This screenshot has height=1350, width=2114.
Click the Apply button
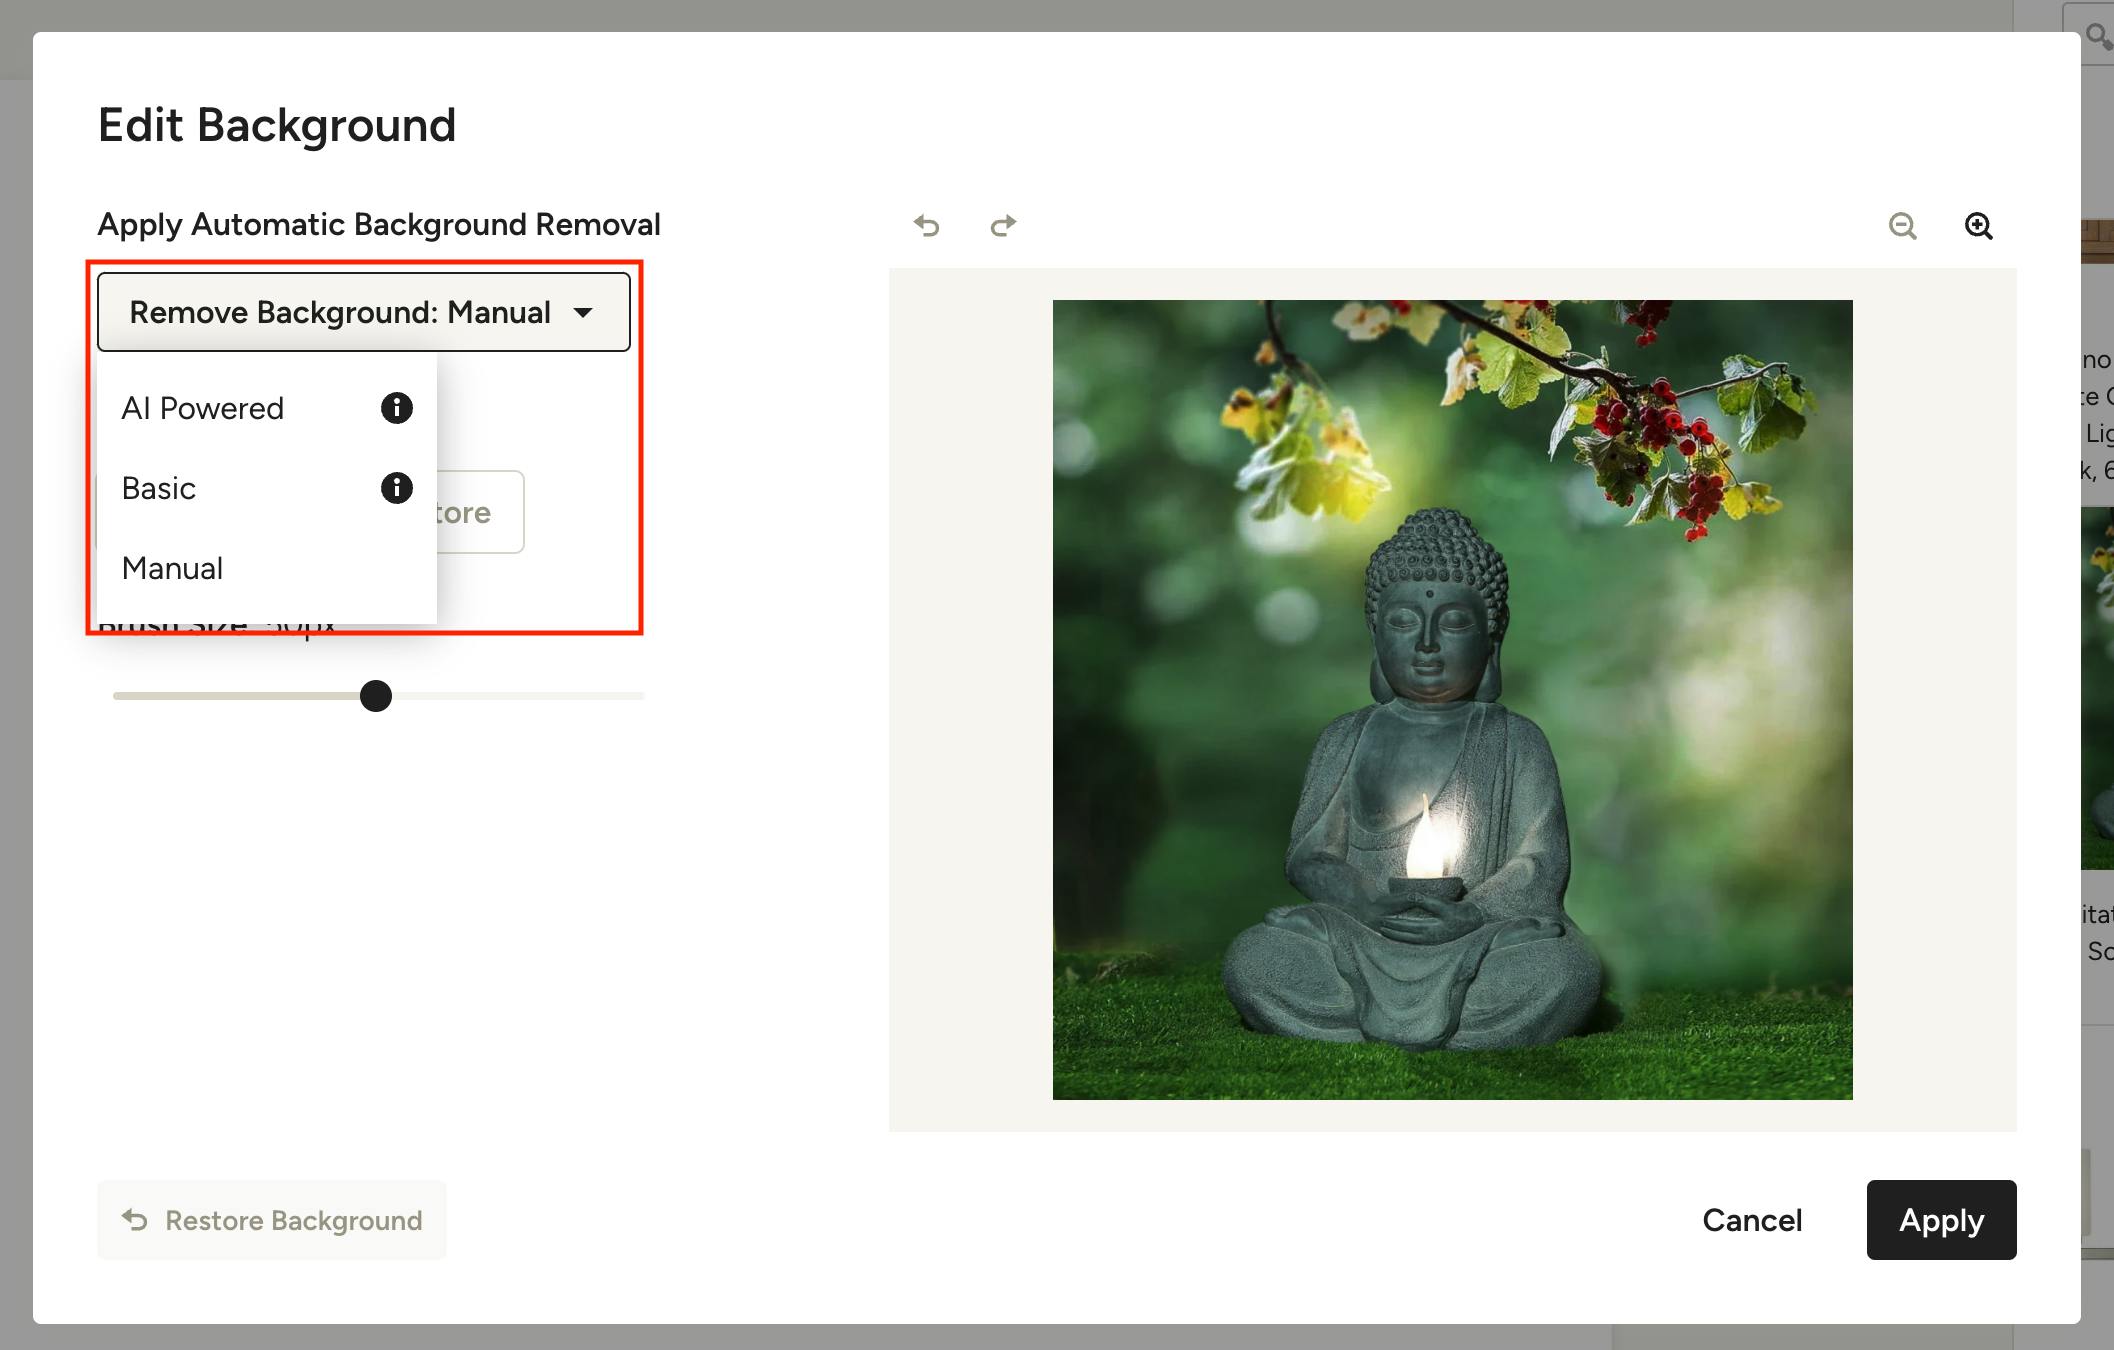pos(1941,1220)
